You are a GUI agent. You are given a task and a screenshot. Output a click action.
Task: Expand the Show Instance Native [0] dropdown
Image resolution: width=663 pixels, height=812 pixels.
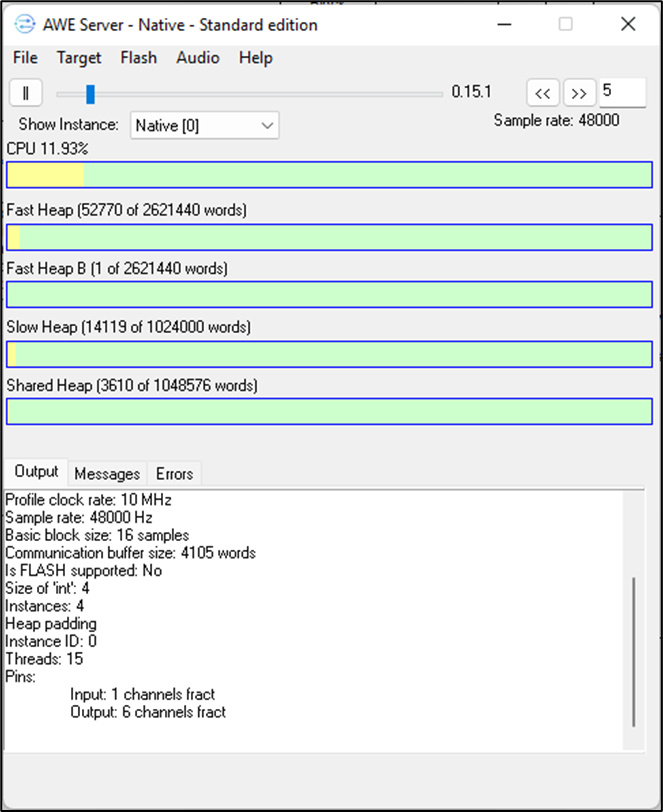(x=205, y=125)
